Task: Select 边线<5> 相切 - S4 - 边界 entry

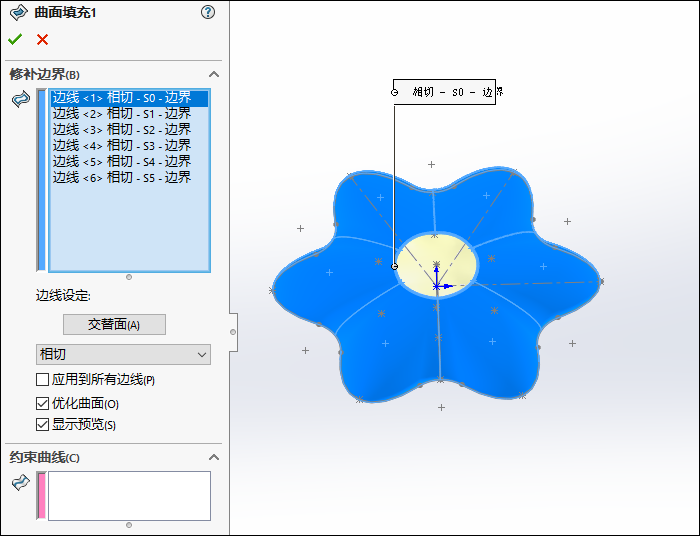Action: click(129, 162)
